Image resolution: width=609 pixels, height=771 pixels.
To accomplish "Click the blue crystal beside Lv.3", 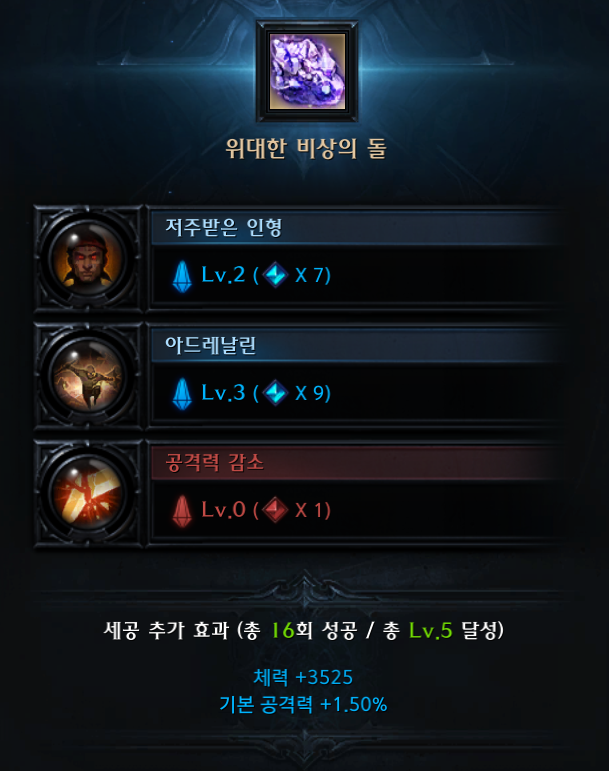I will click(x=182, y=393).
